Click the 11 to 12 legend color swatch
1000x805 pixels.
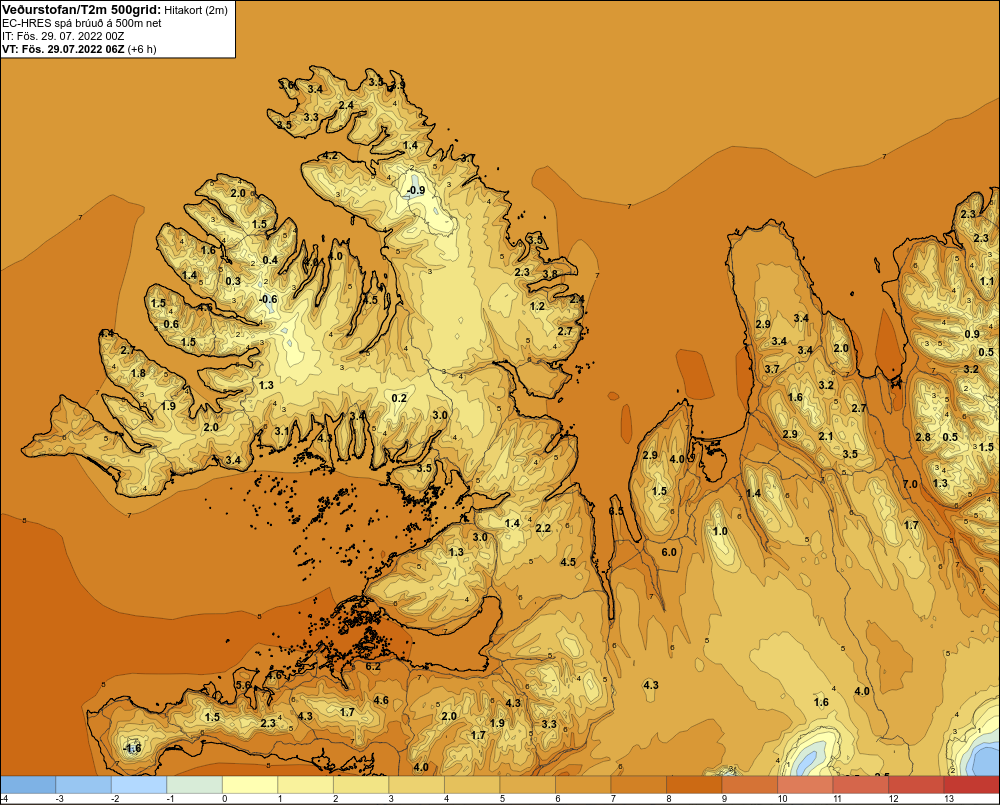click(x=860, y=785)
